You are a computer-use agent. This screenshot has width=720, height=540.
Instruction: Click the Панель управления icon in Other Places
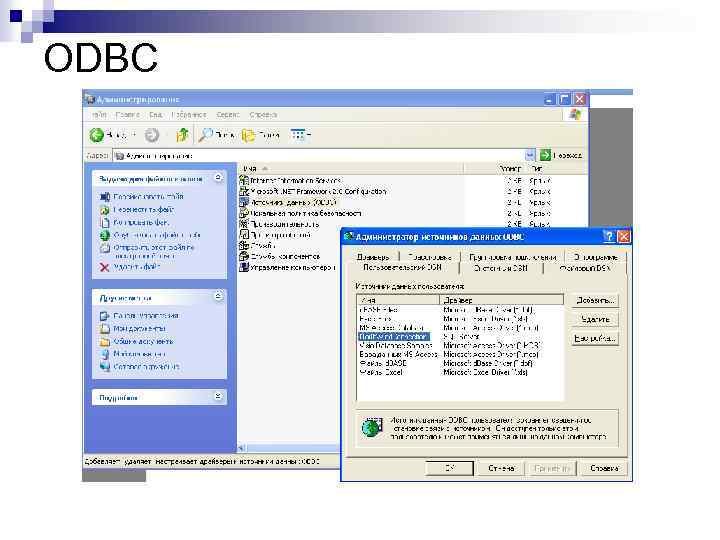pyautogui.click(x=105, y=316)
